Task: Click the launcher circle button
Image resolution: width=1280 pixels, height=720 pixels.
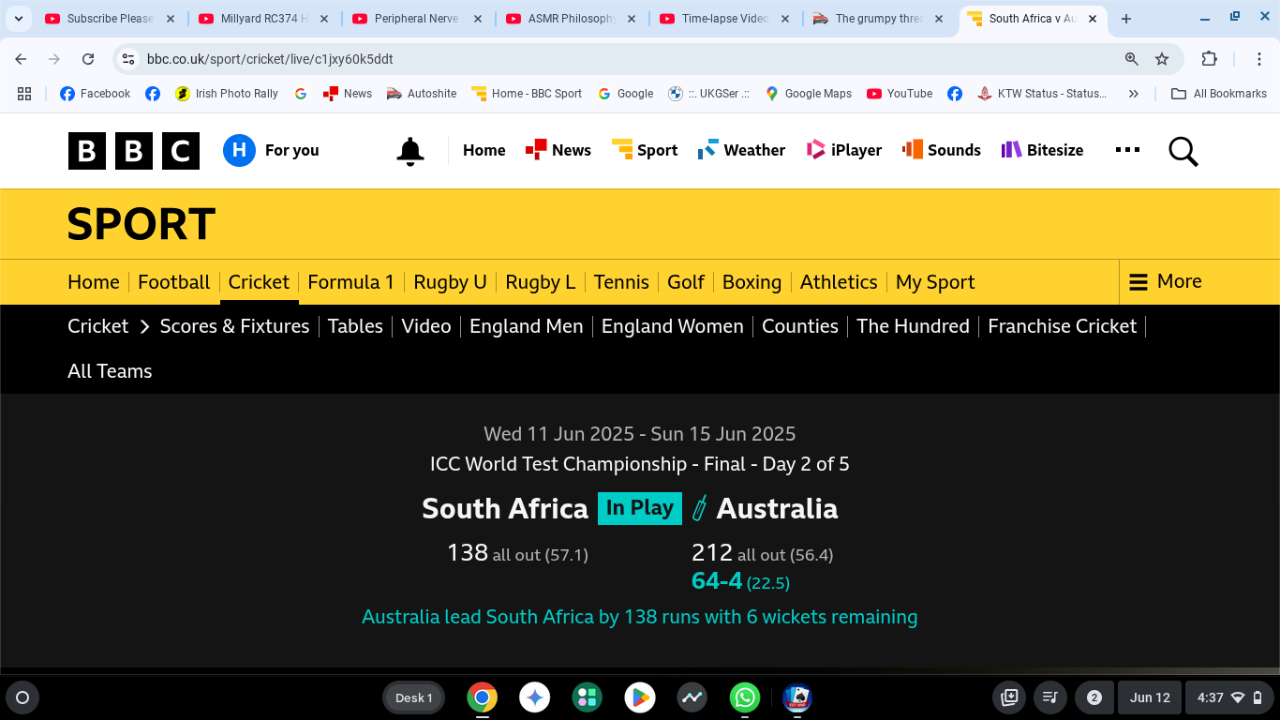Action: pos(22,697)
